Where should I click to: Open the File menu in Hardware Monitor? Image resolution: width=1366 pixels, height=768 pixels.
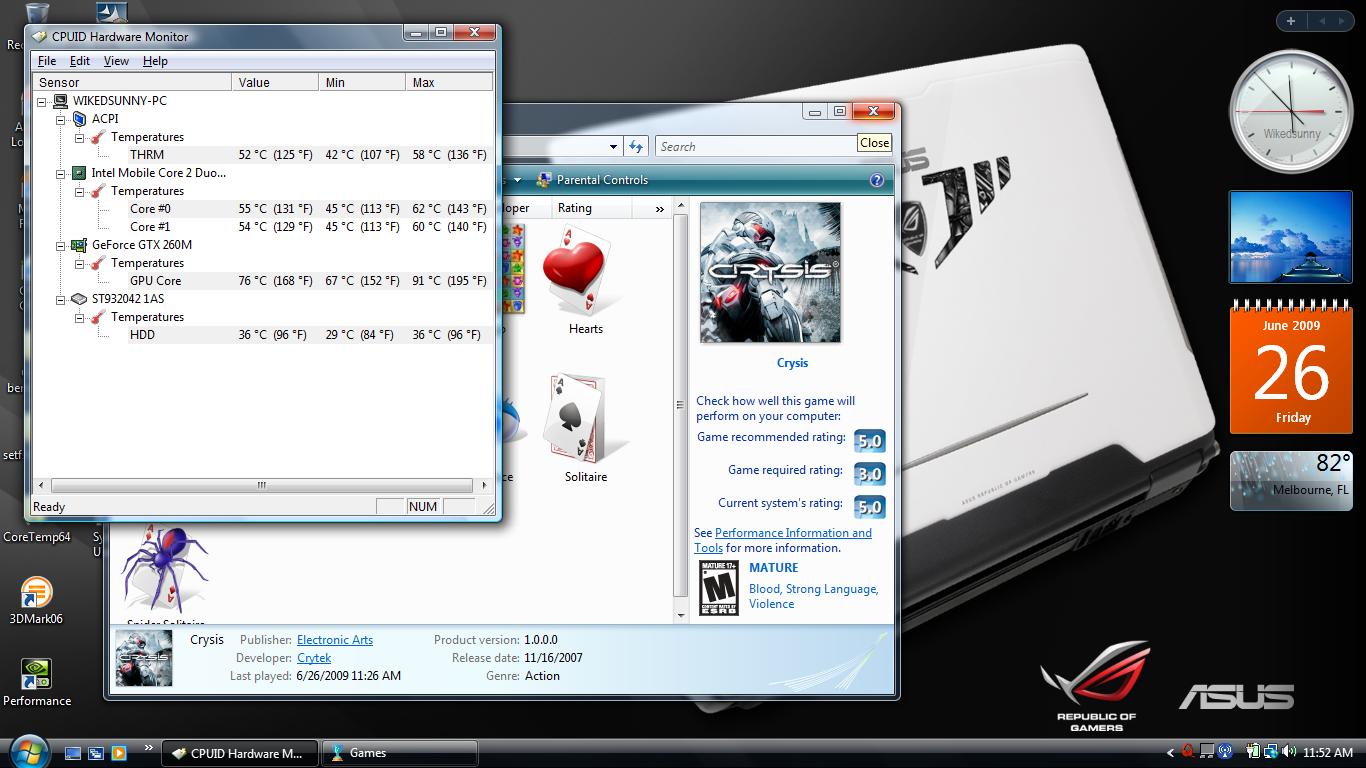pos(47,61)
